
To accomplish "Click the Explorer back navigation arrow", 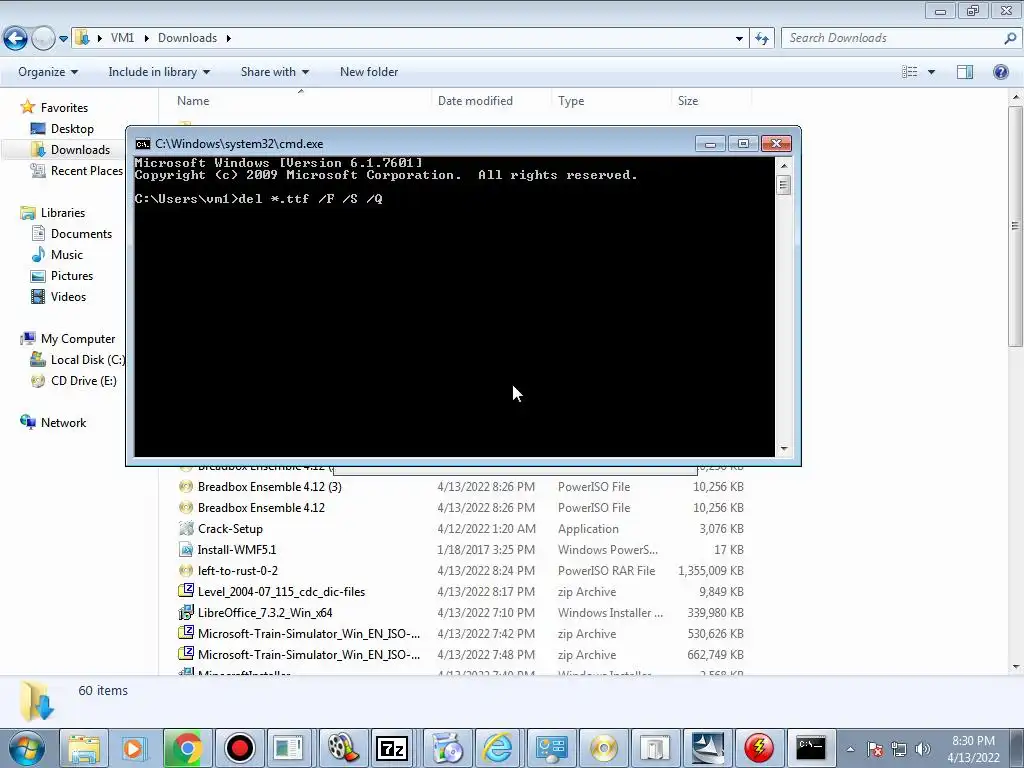I will pyautogui.click(x=16, y=39).
